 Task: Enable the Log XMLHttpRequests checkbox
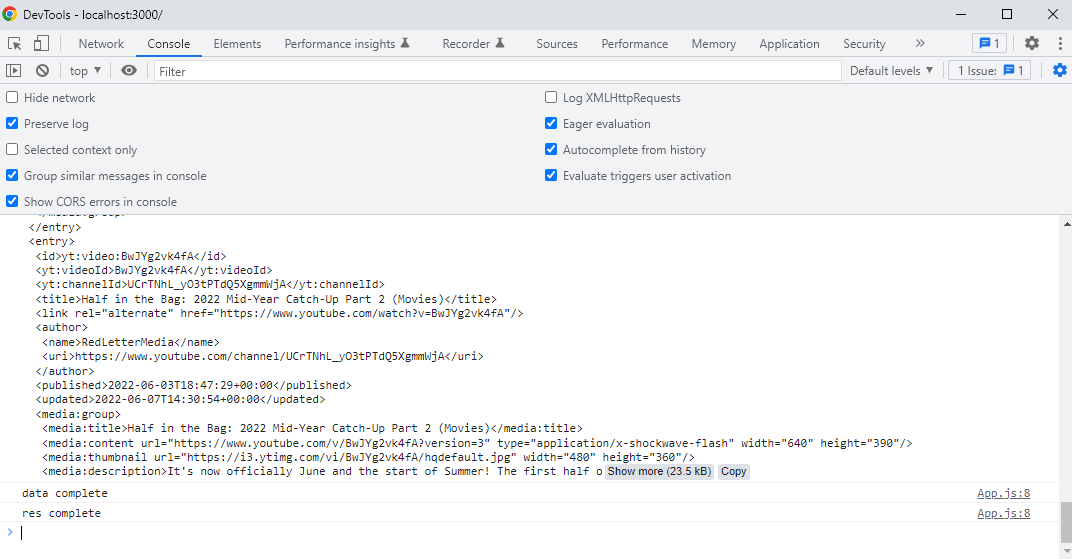tap(551, 98)
